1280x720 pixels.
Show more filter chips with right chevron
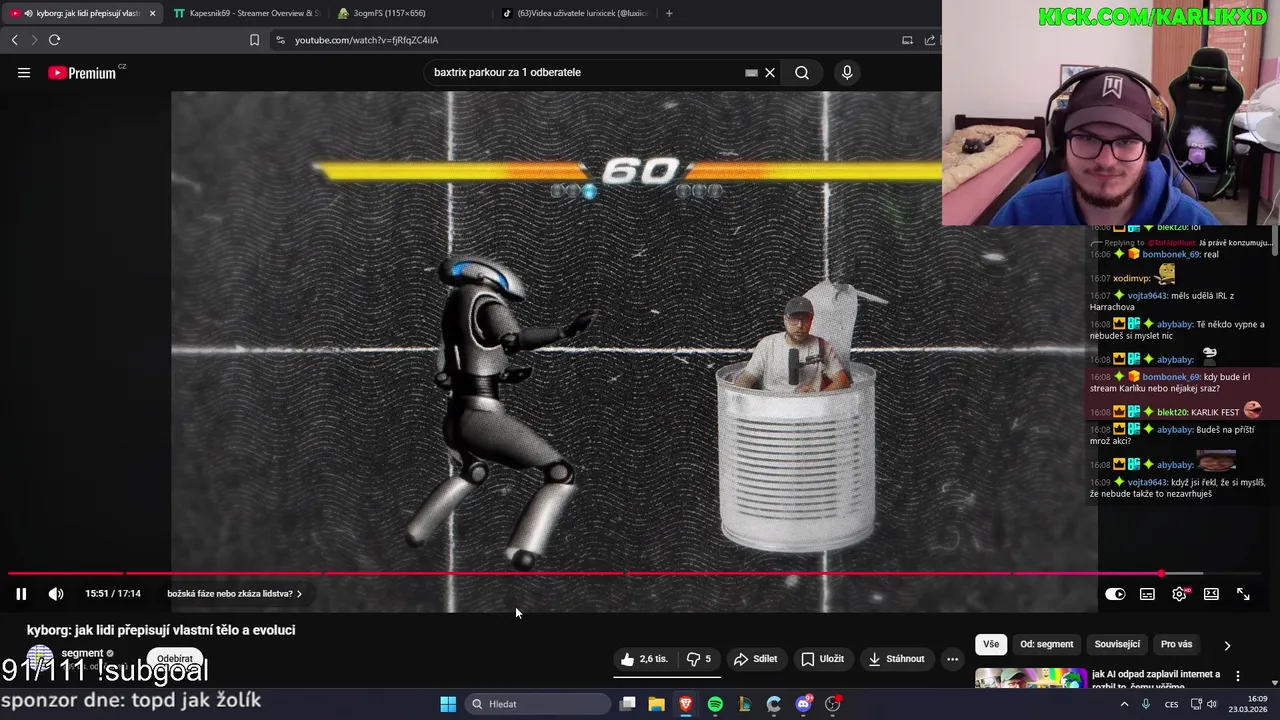click(1227, 645)
